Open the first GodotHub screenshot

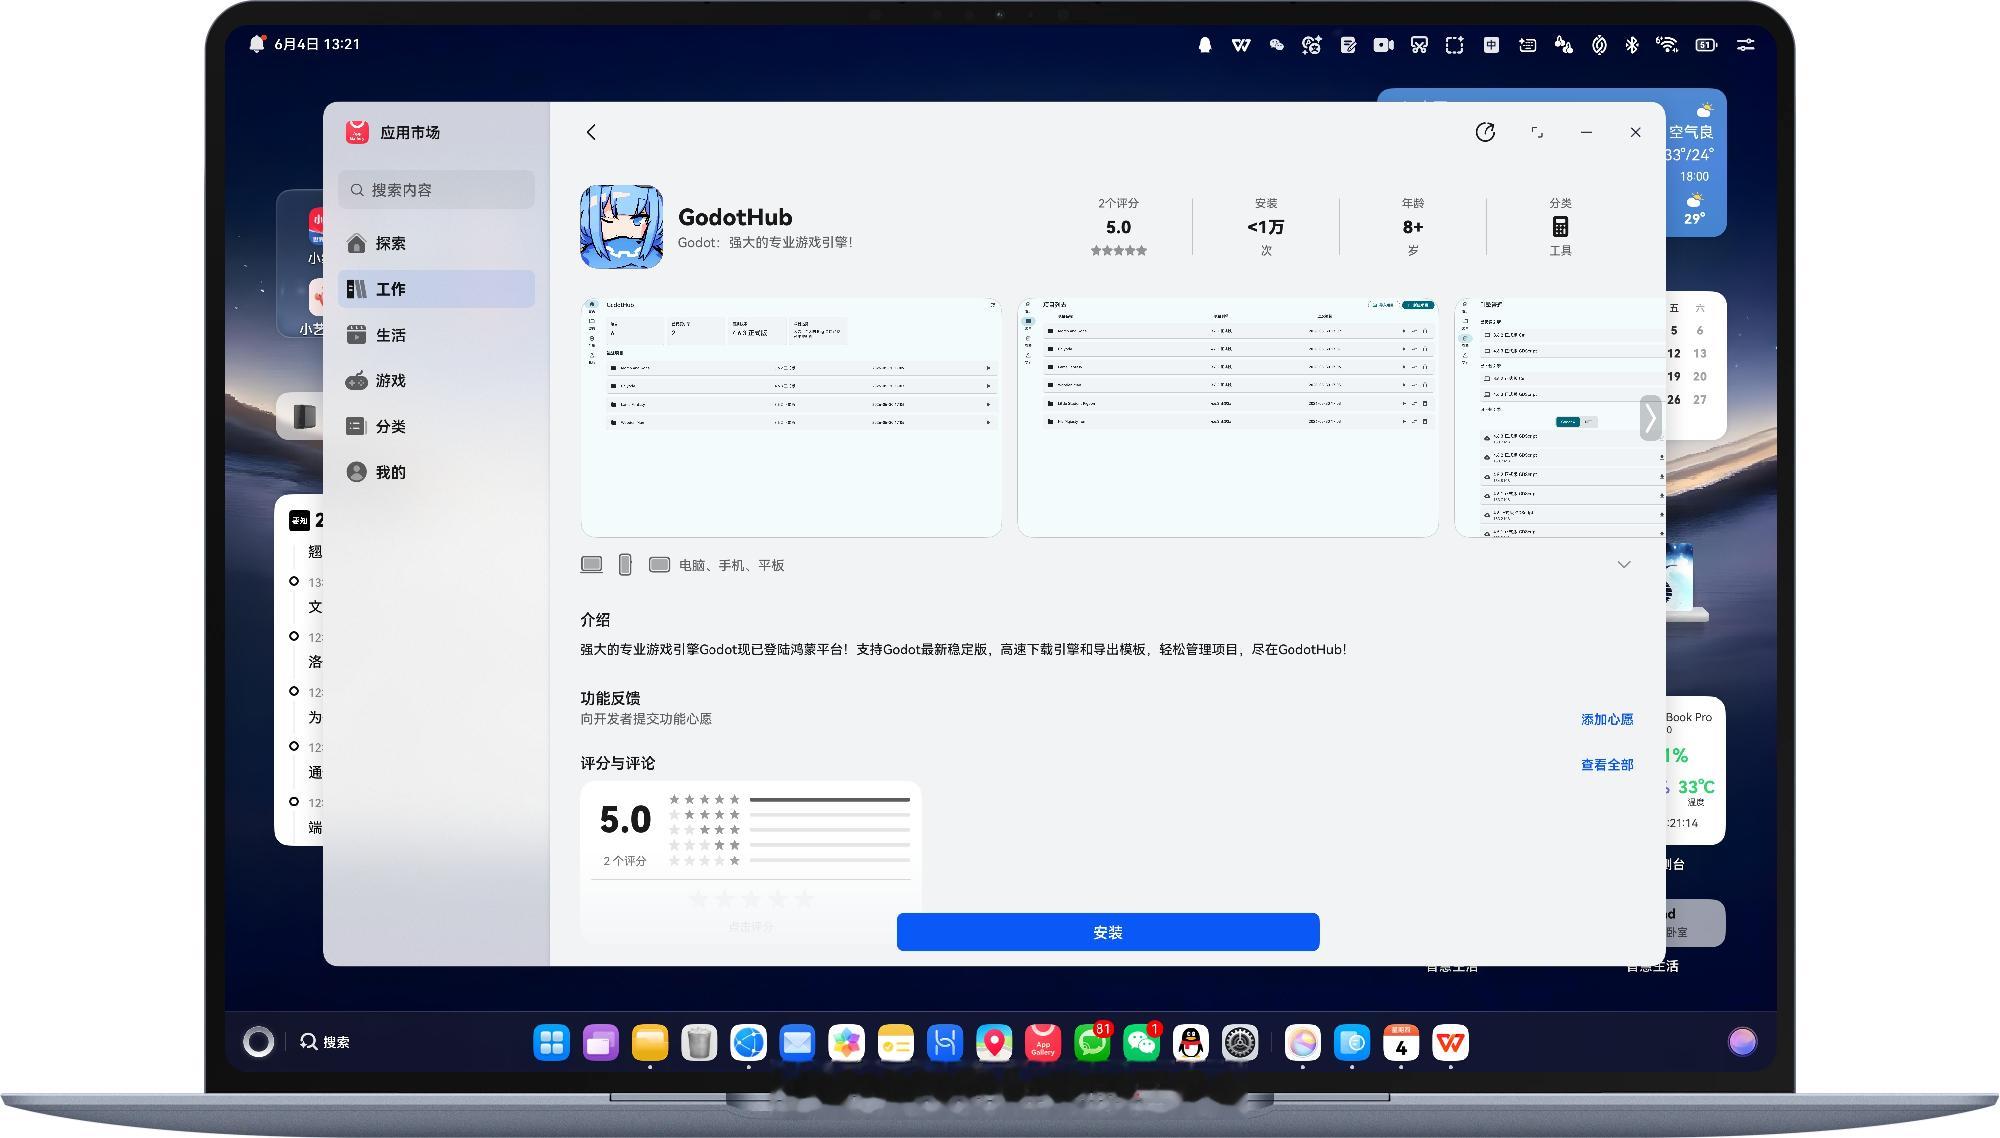pyautogui.click(x=791, y=417)
